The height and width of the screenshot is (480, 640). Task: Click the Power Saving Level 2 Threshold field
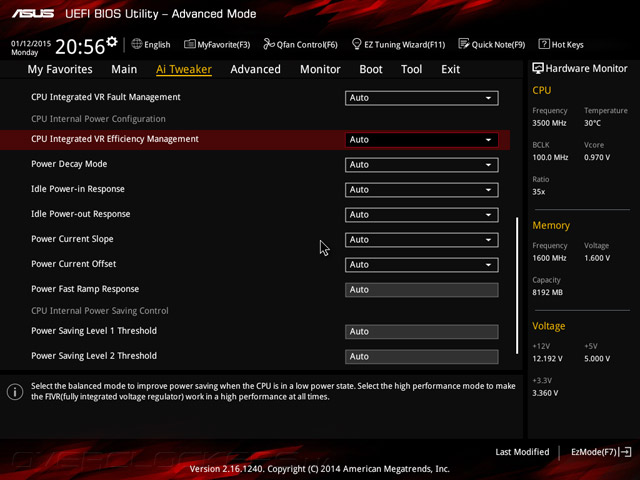point(422,356)
